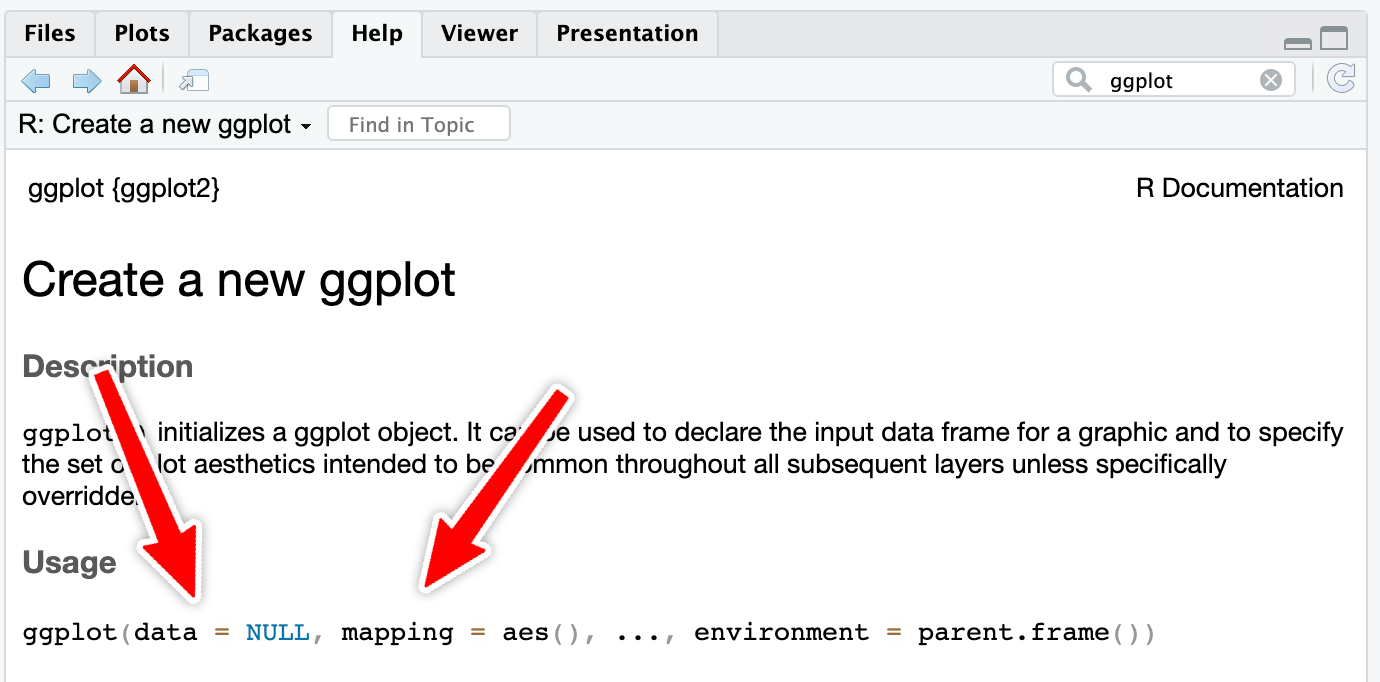
Task: Open the Help home page
Action: point(134,79)
